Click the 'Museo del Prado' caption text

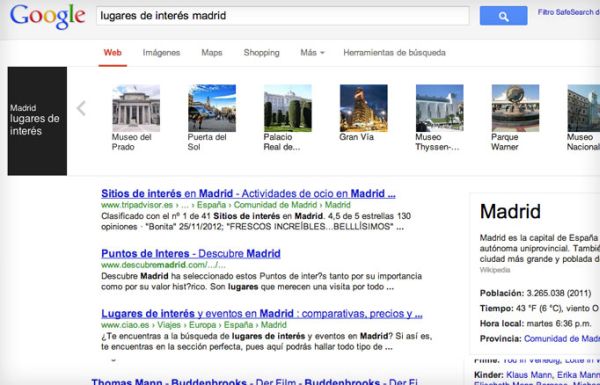point(132,142)
